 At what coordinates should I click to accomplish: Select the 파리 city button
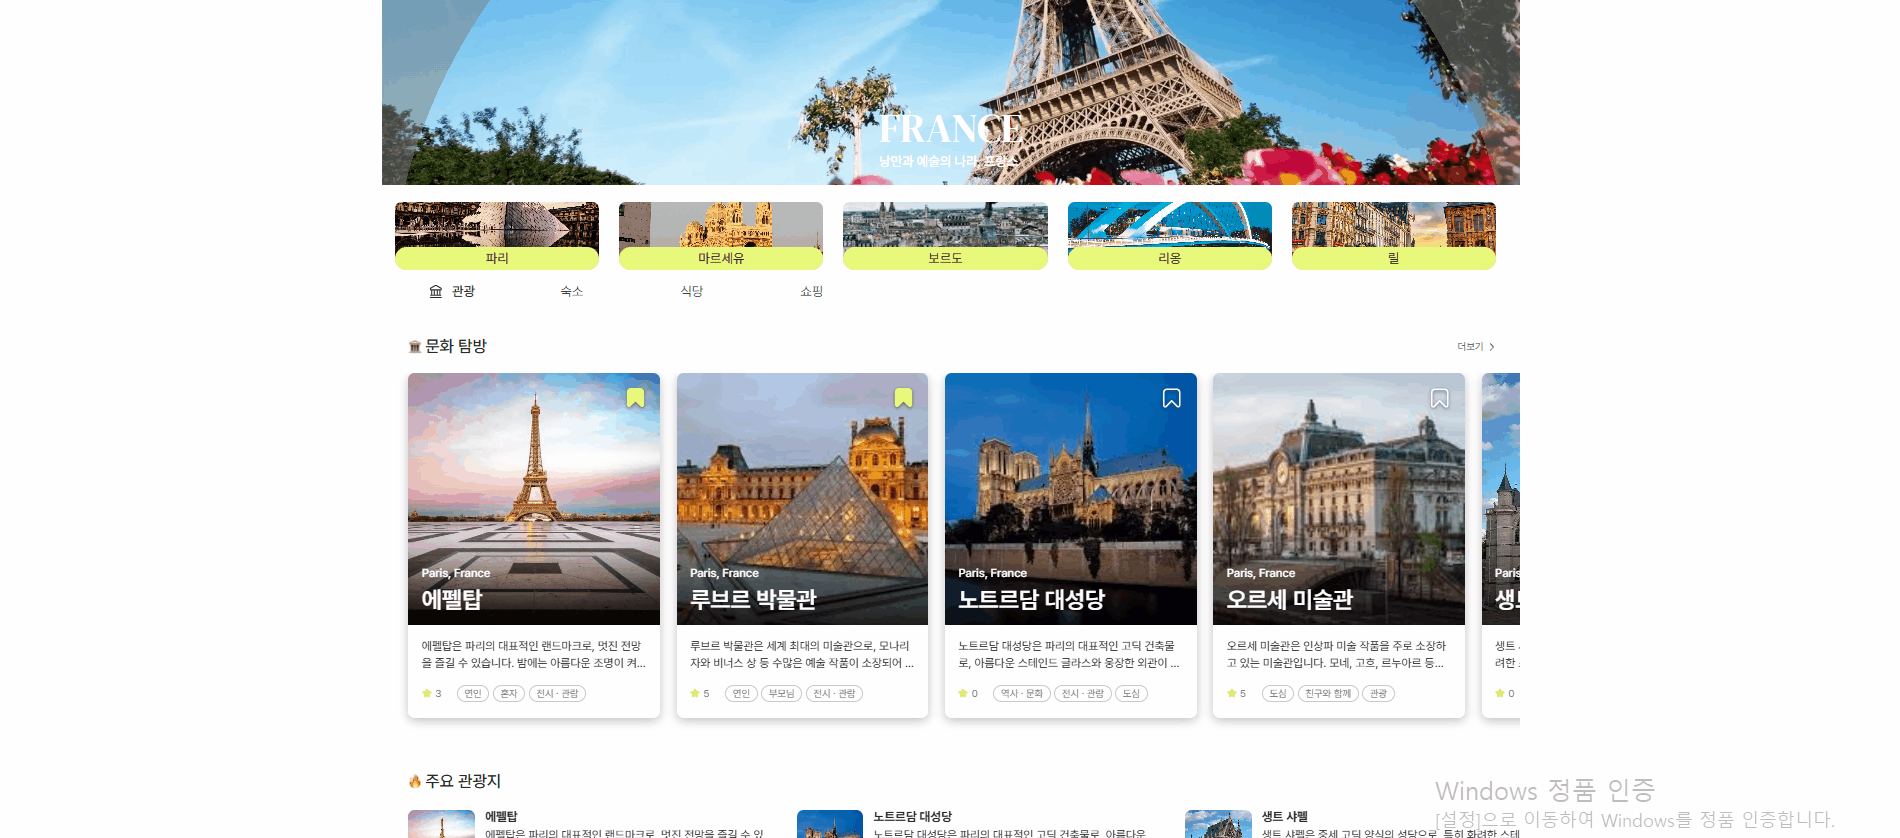tap(497, 236)
